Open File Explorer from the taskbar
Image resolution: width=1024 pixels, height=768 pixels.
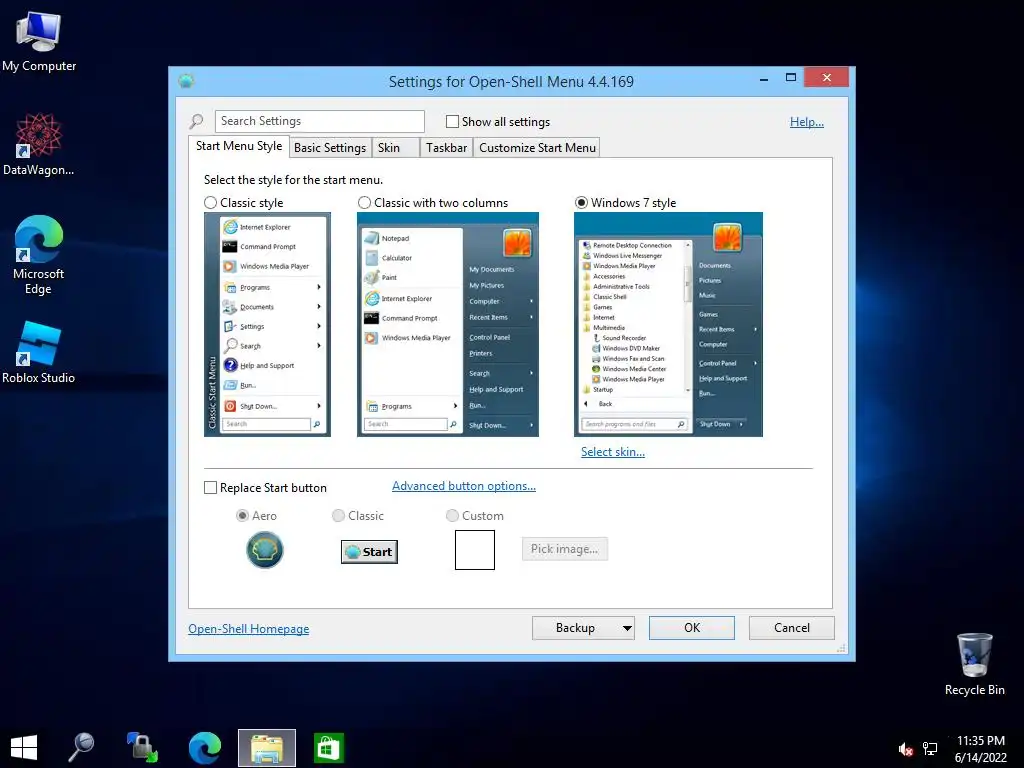pos(266,748)
